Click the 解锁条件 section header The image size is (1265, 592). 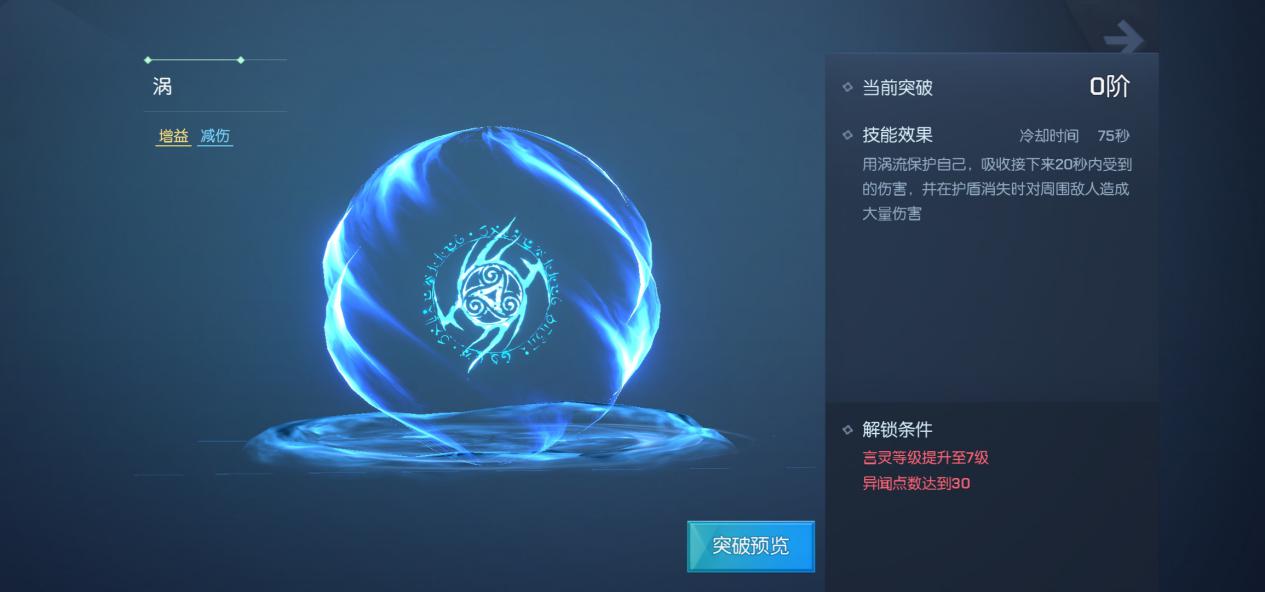point(897,430)
